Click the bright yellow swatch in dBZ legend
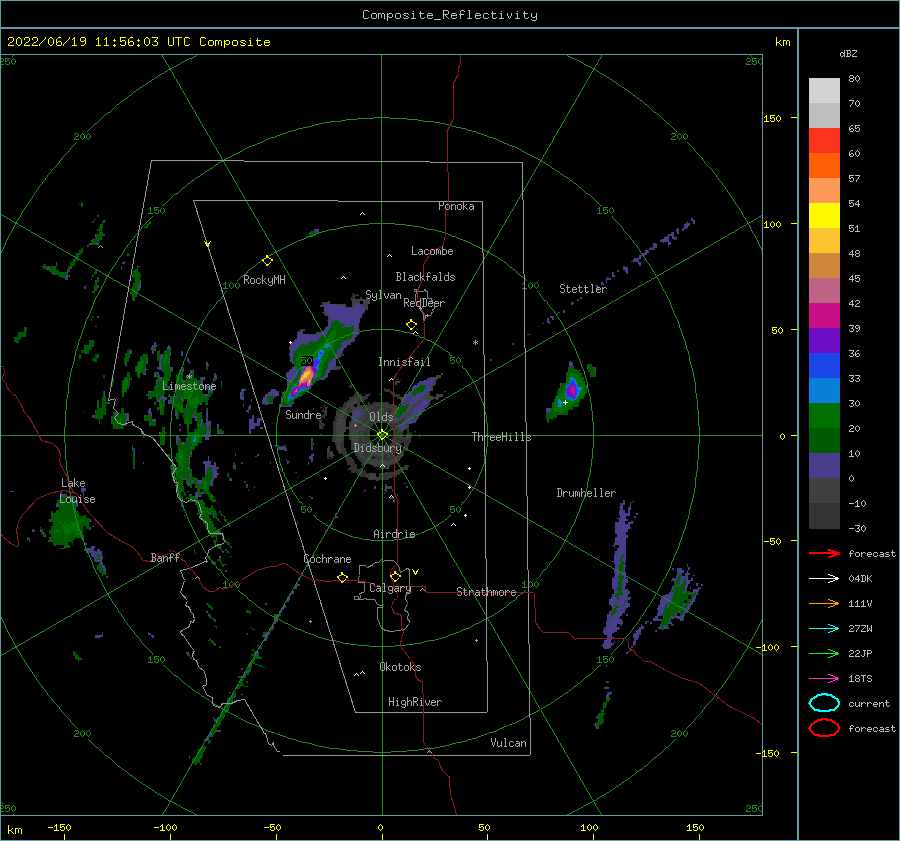The image size is (900, 841). [x=824, y=216]
